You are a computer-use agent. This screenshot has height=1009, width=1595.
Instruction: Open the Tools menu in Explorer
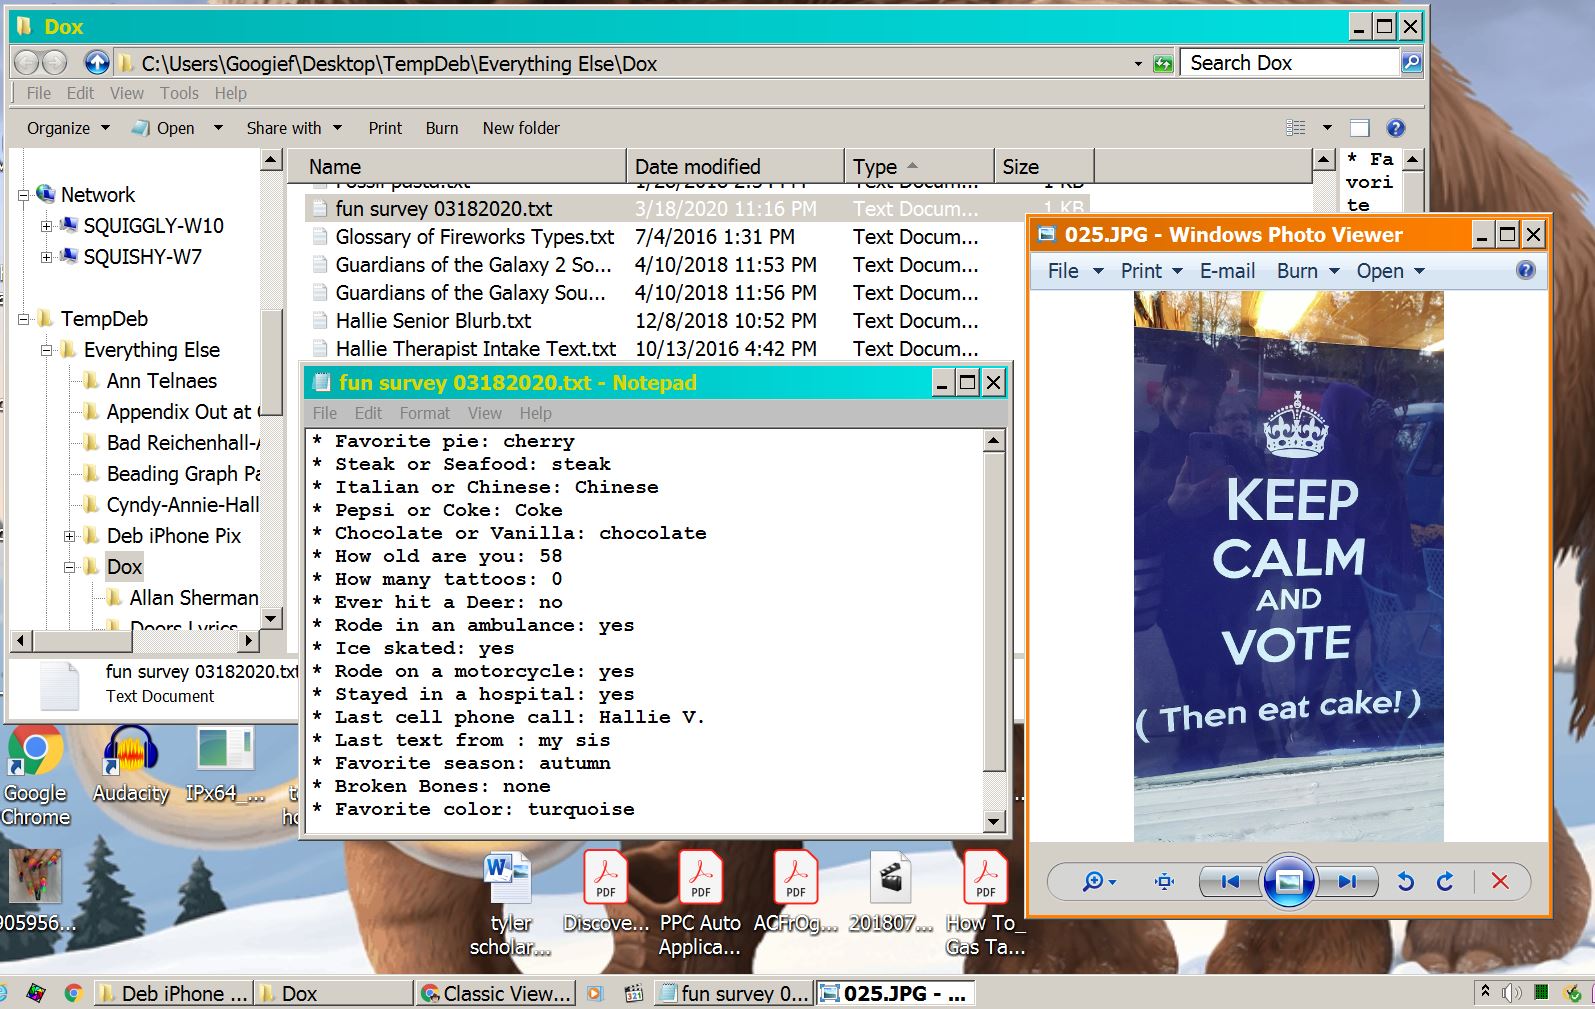click(x=179, y=93)
